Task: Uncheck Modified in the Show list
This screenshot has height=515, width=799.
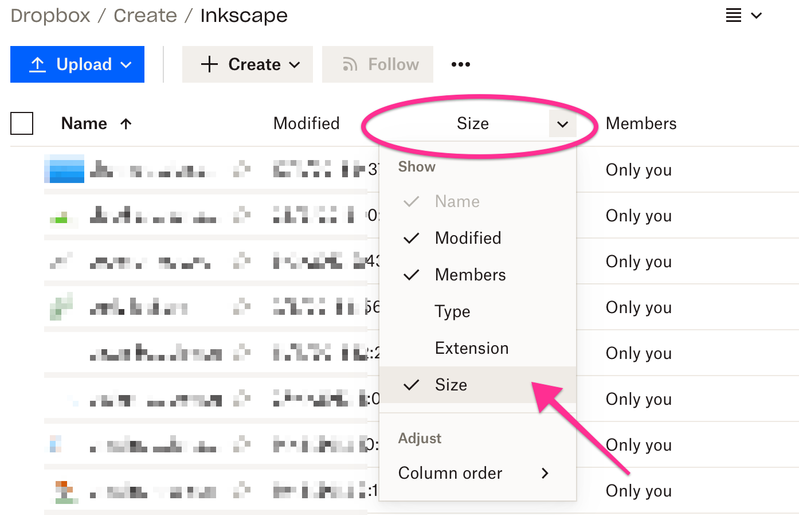Action: pos(467,238)
